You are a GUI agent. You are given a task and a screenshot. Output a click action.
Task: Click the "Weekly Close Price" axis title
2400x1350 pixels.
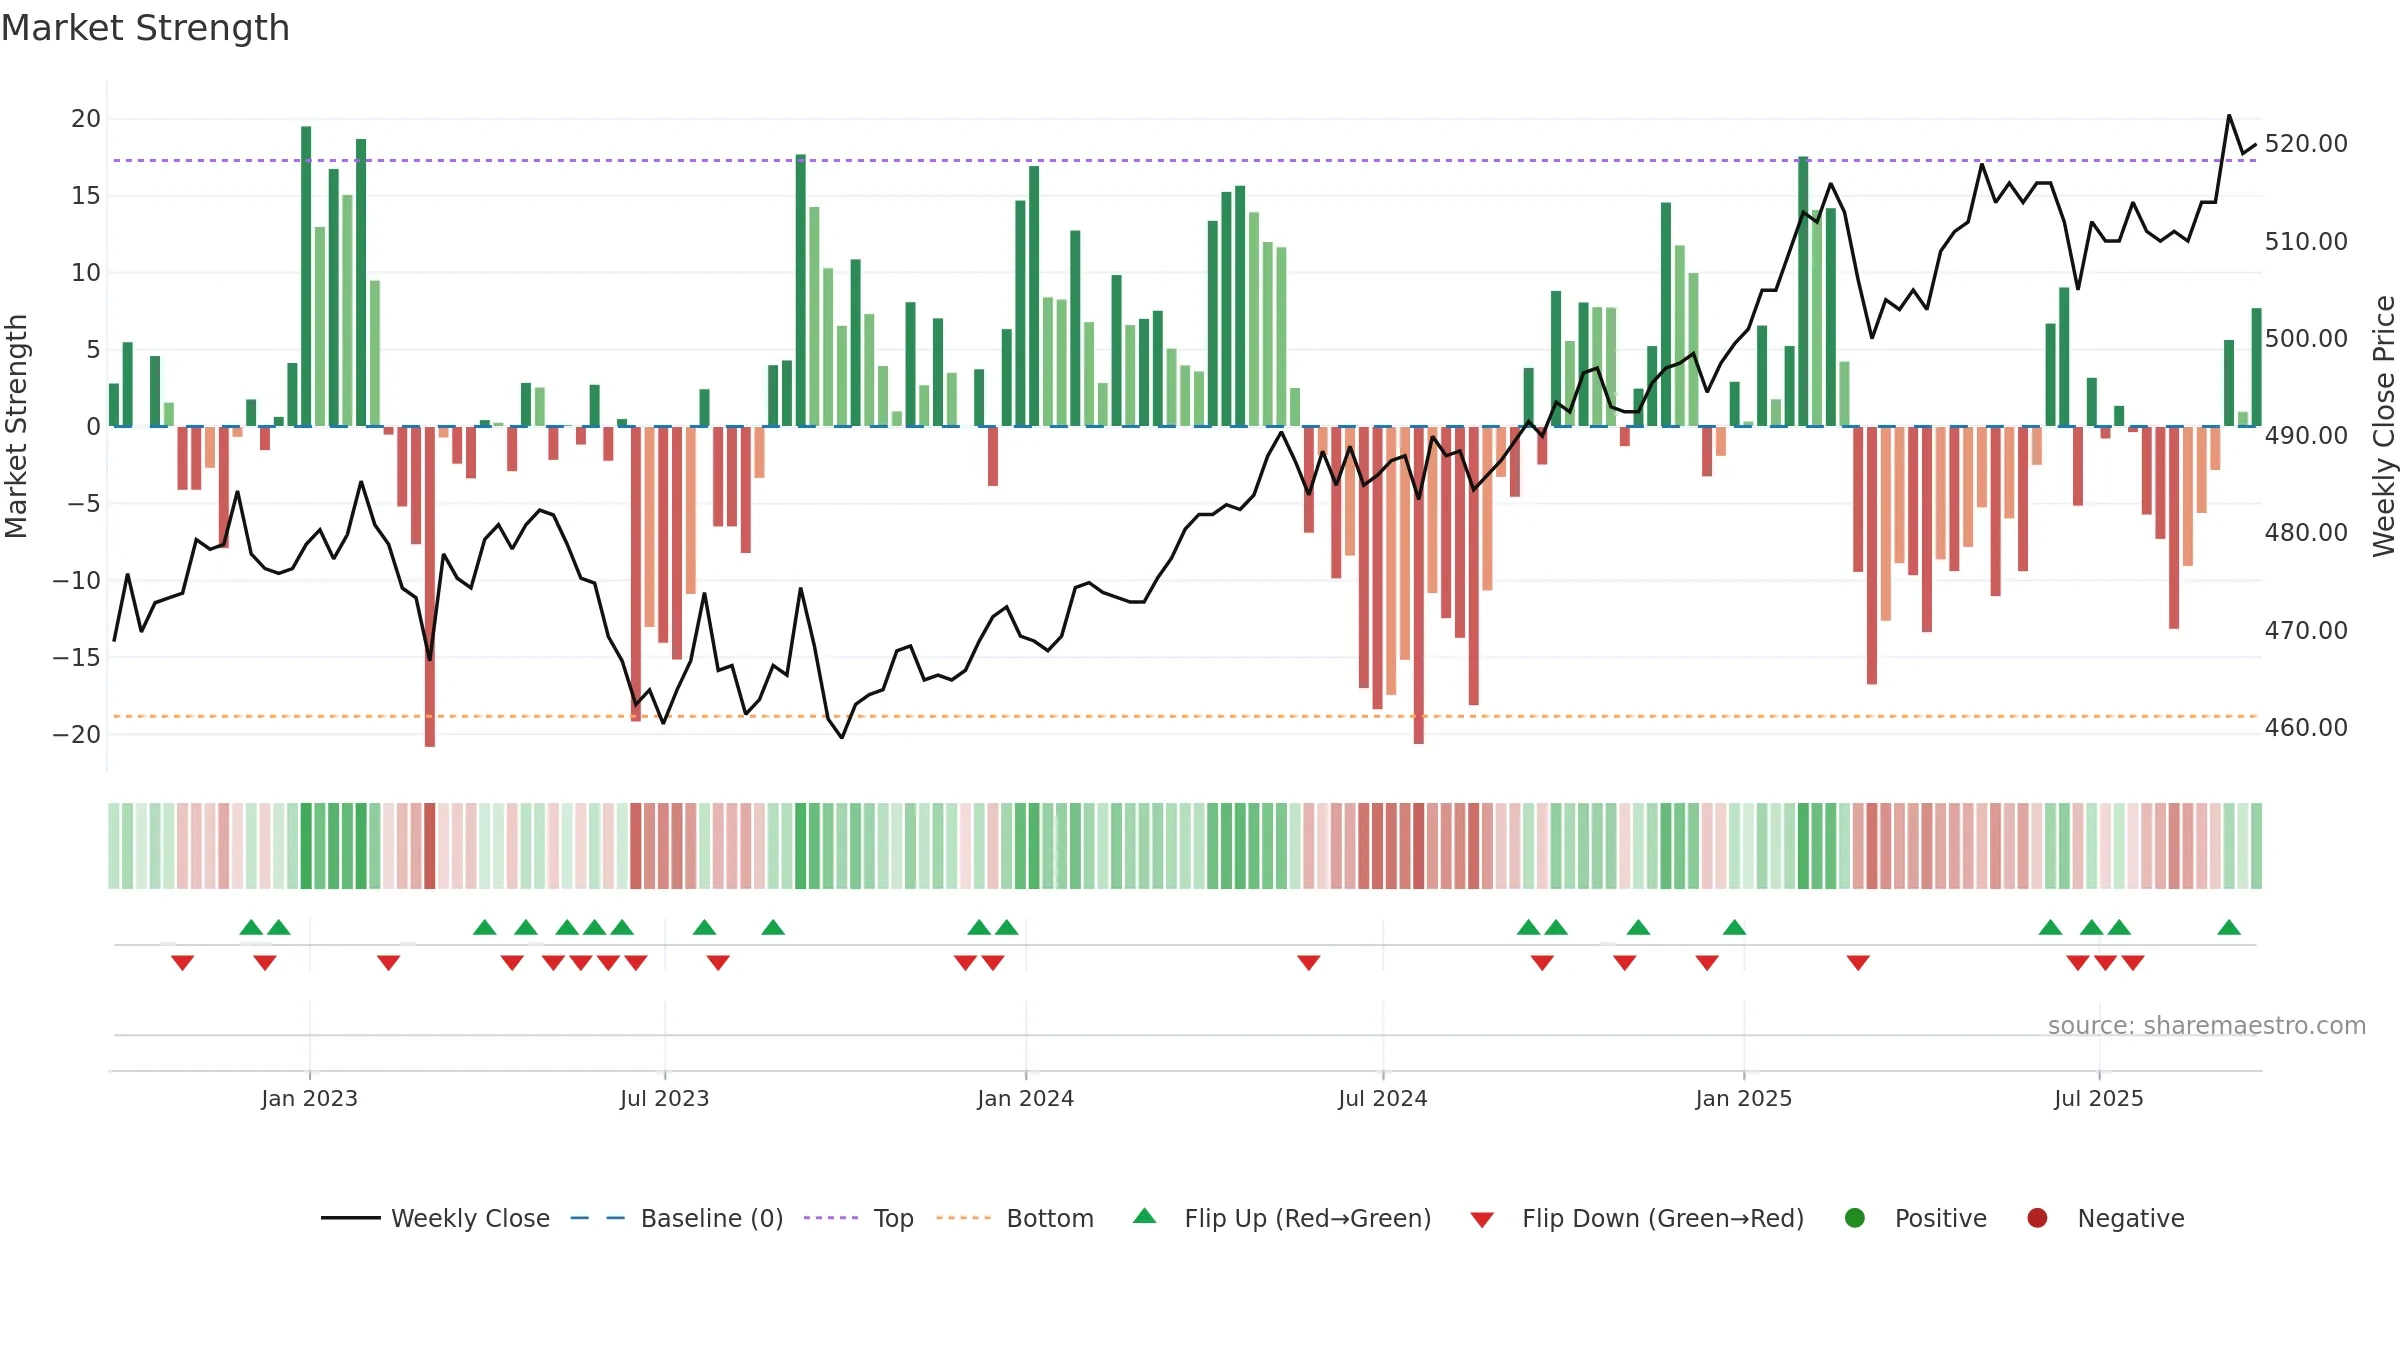2384,426
